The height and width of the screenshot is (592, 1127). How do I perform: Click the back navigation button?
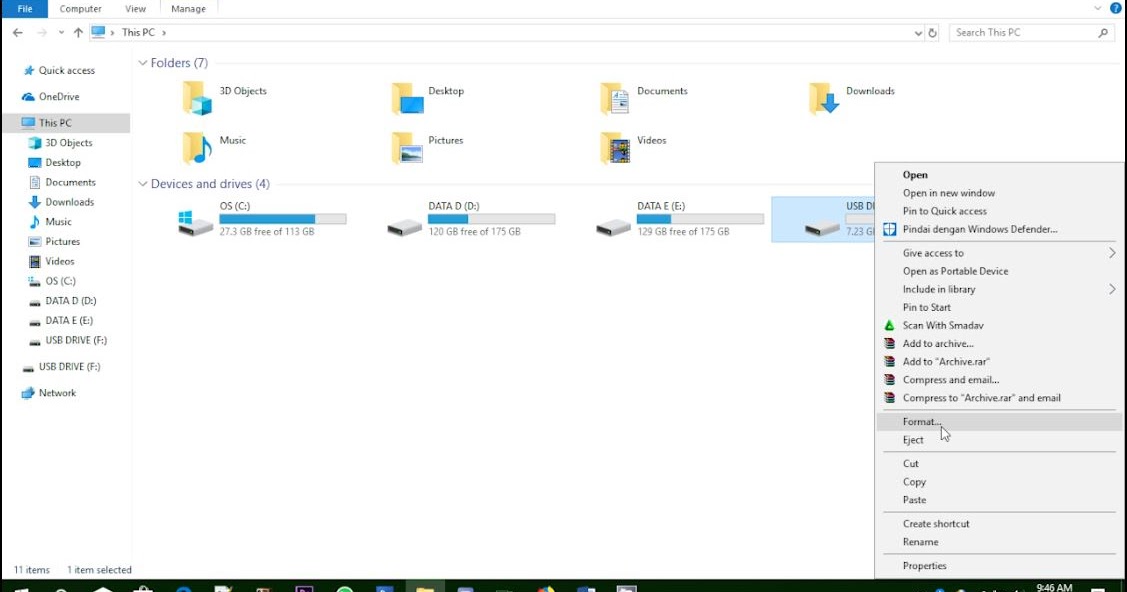17,32
